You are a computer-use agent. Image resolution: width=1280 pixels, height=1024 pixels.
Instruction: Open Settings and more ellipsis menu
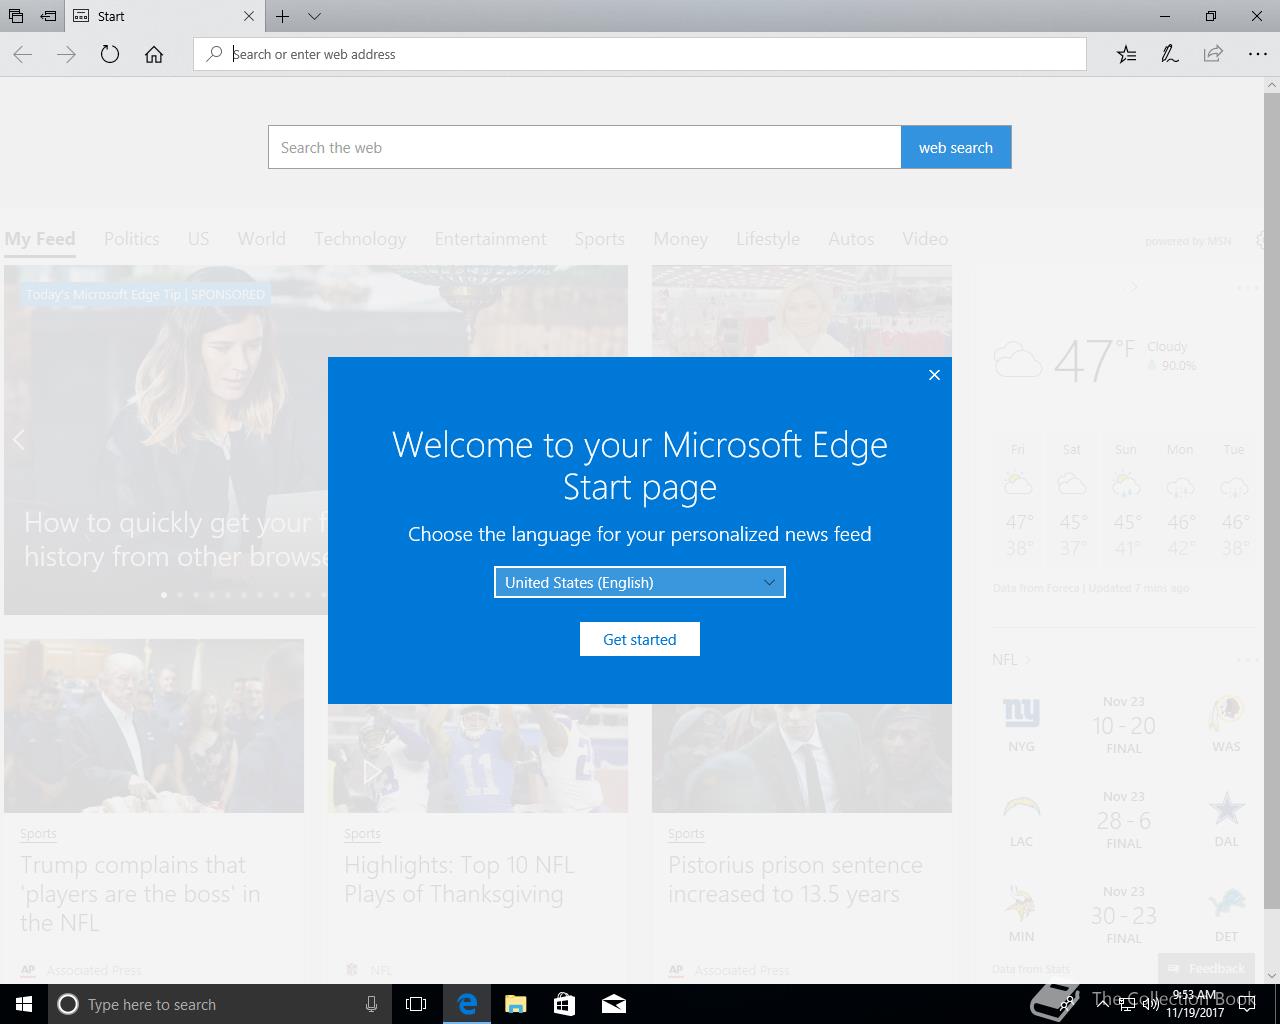pyautogui.click(x=1257, y=54)
